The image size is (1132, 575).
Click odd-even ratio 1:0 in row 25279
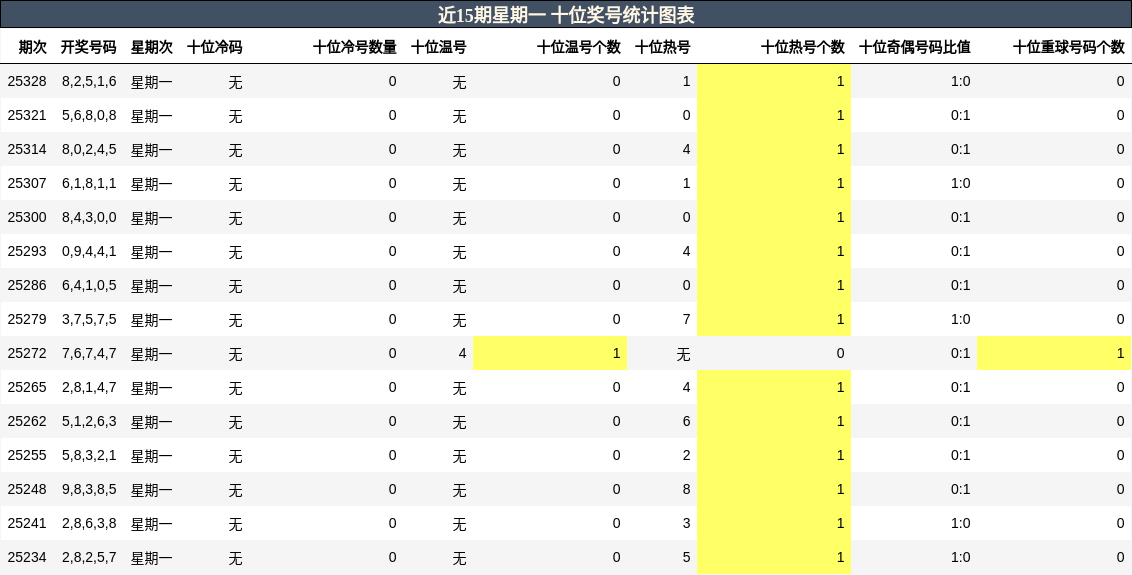point(960,319)
